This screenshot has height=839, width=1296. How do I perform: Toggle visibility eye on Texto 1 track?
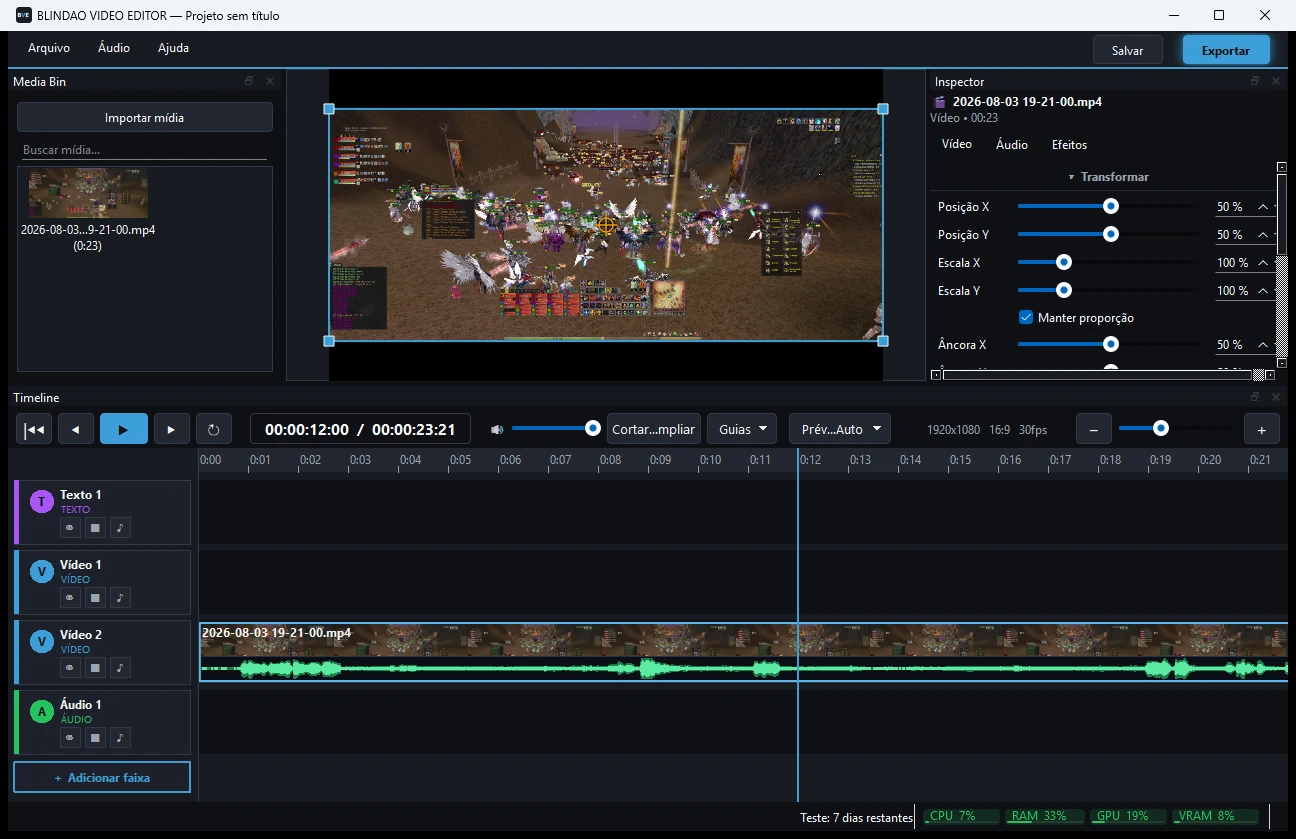tap(70, 528)
